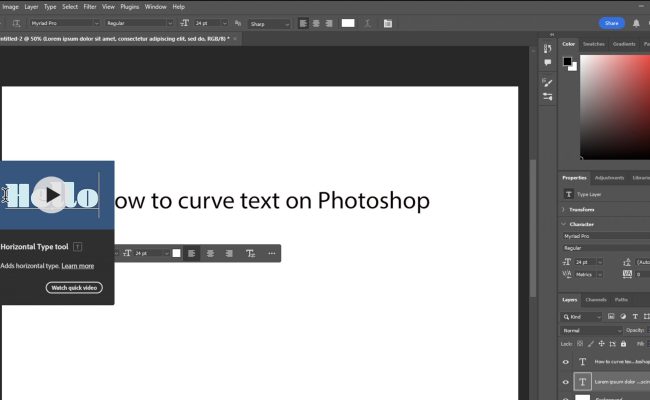Image resolution: width=650 pixels, height=400 pixels.
Task: Open the Brush settings panel icon
Action: 548,82
